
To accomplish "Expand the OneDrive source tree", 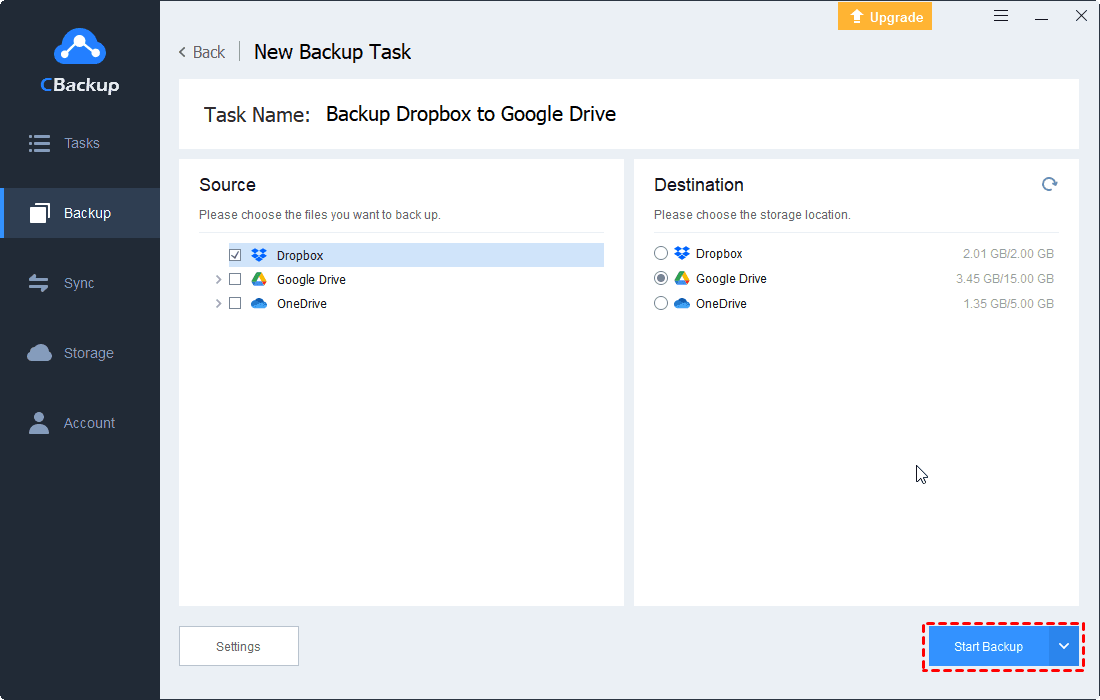I will click(x=218, y=304).
